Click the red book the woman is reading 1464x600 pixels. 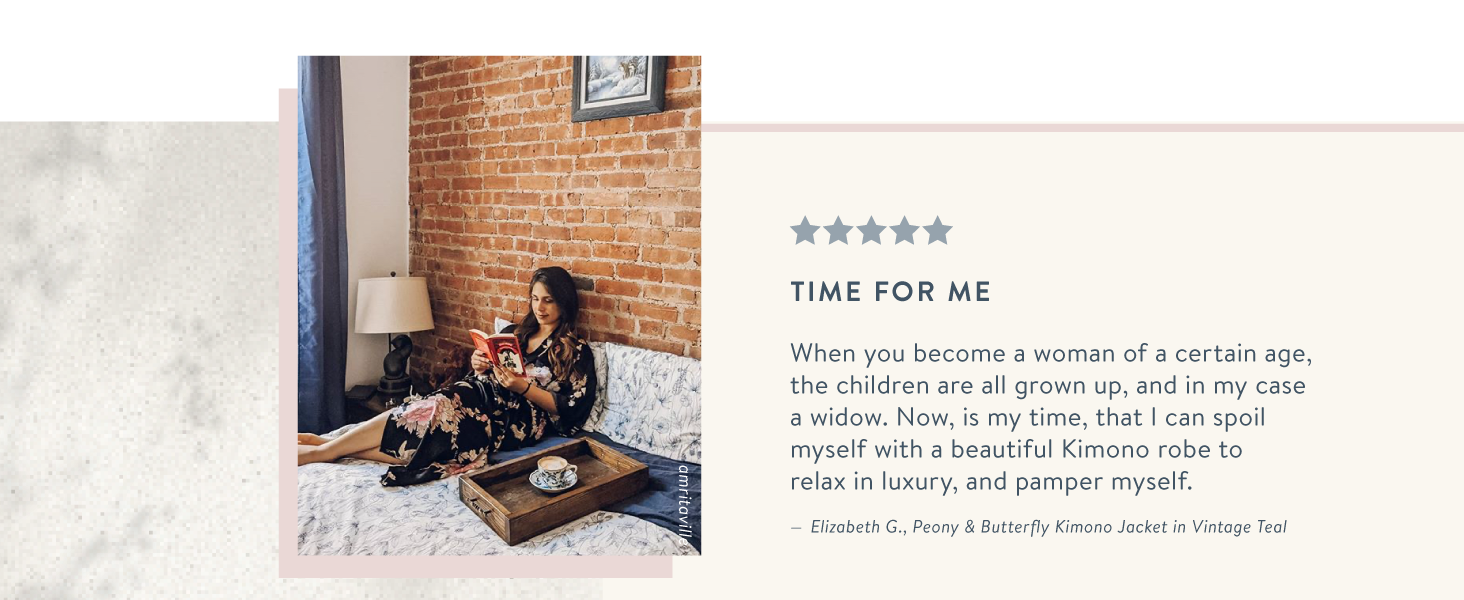coord(498,350)
